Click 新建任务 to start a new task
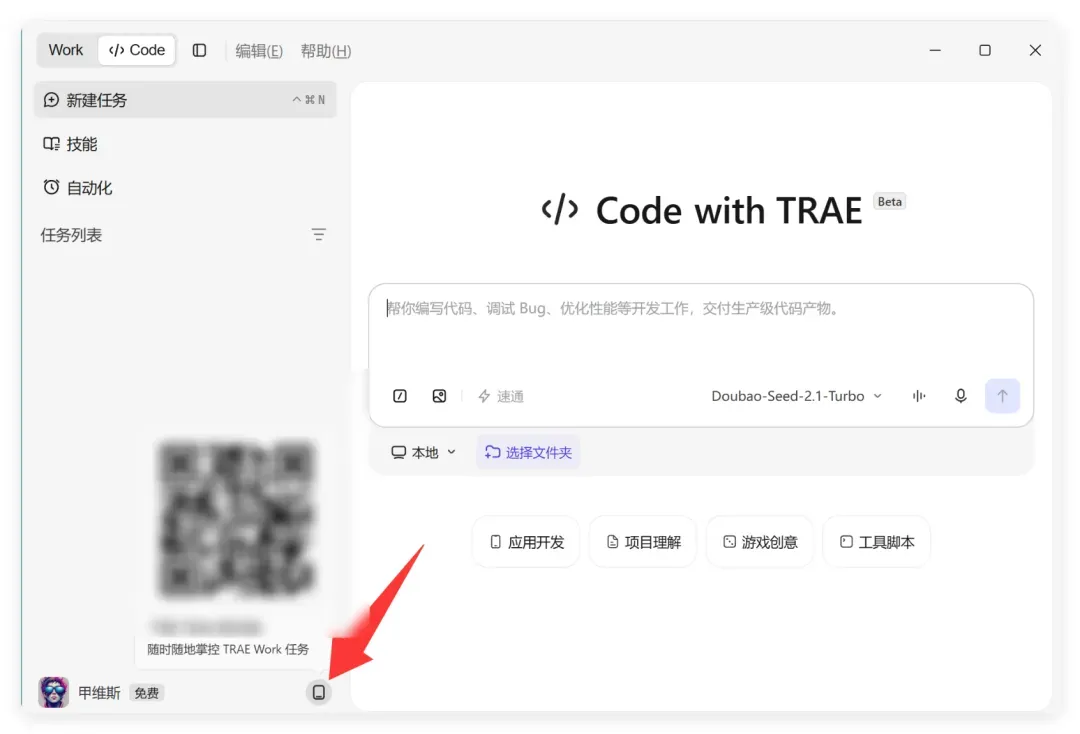 tap(185, 100)
